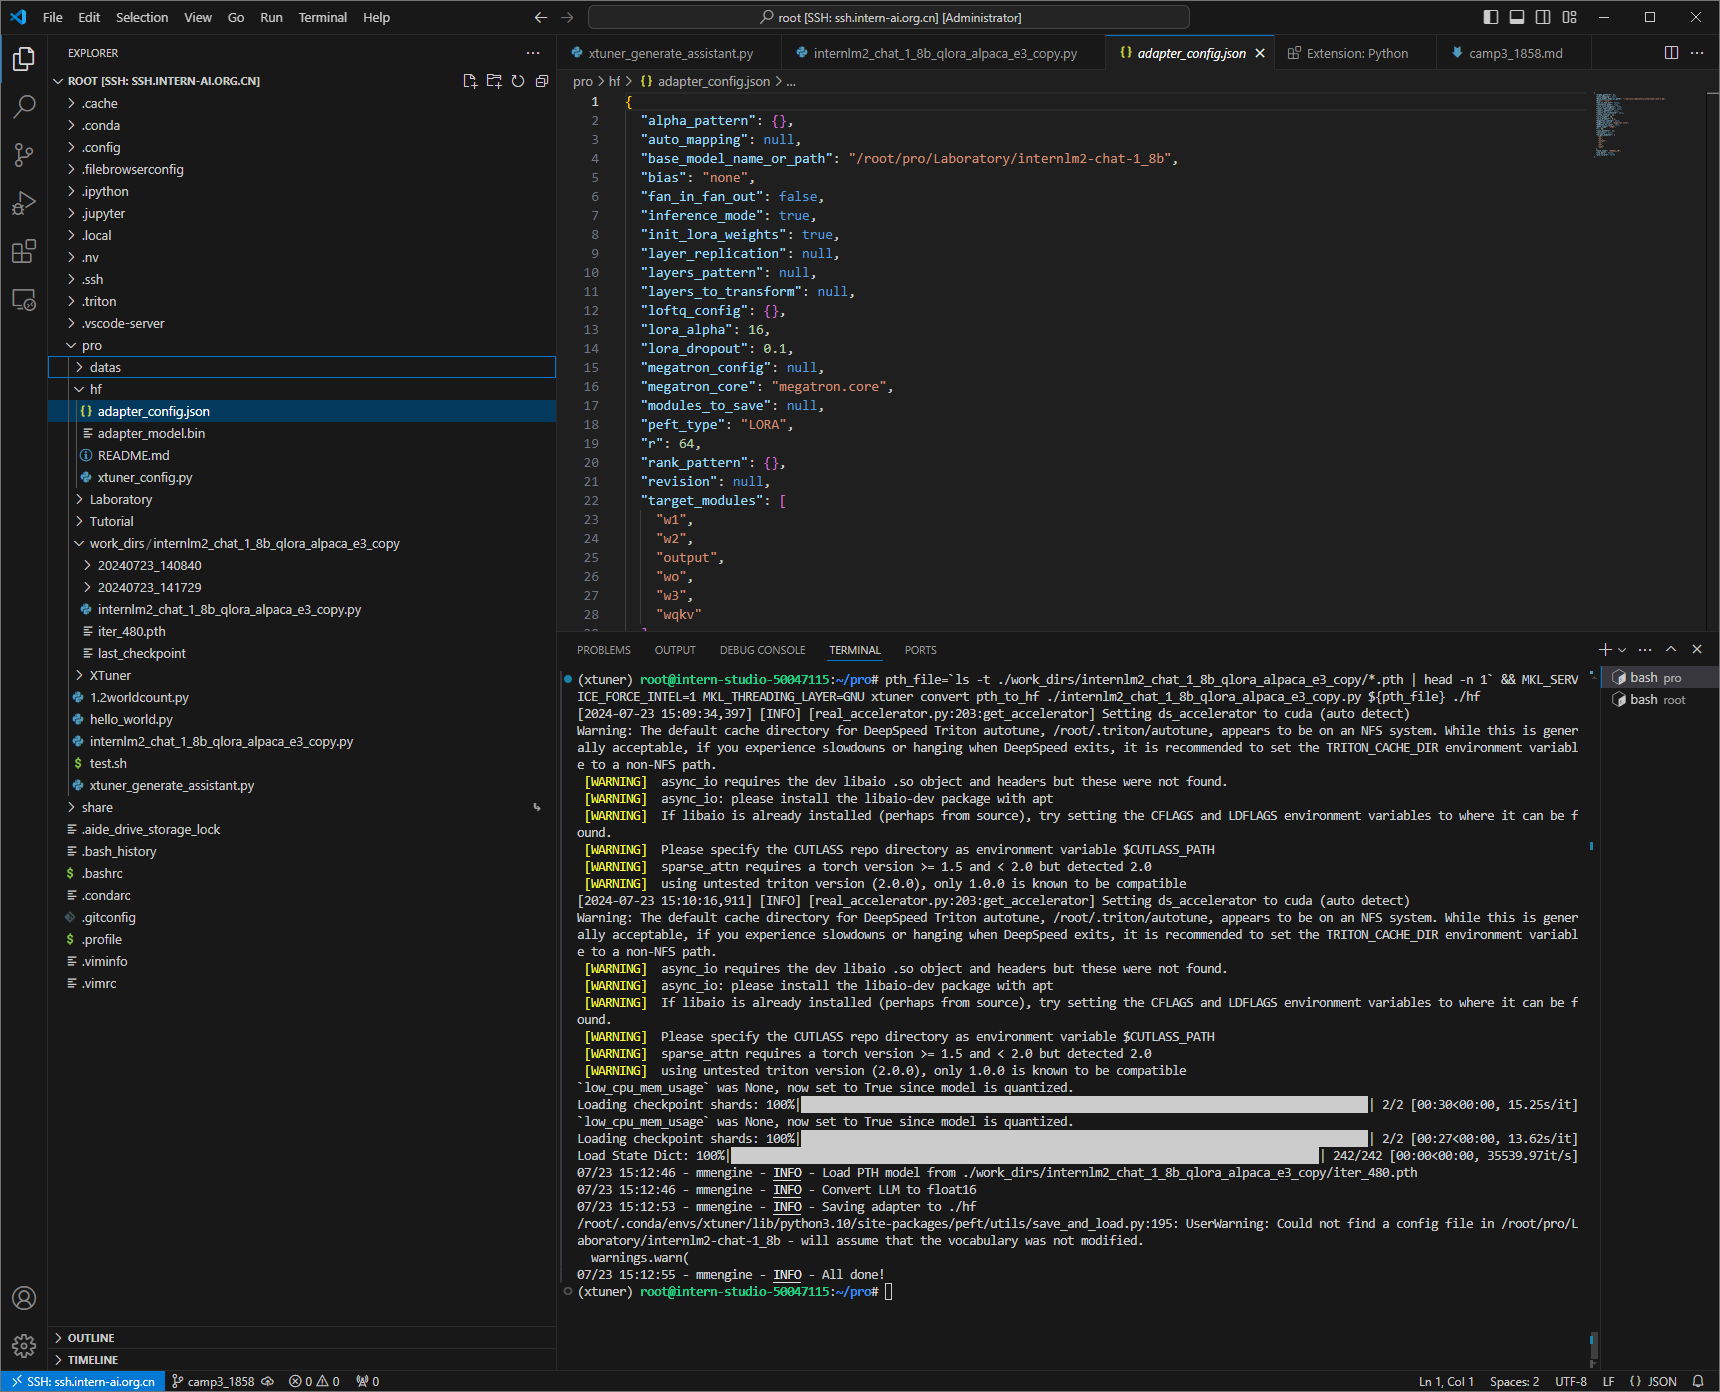Refresh the Explorer file tree
Image resolution: width=1720 pixels, height=1392 pixels.
click(518, 81)
